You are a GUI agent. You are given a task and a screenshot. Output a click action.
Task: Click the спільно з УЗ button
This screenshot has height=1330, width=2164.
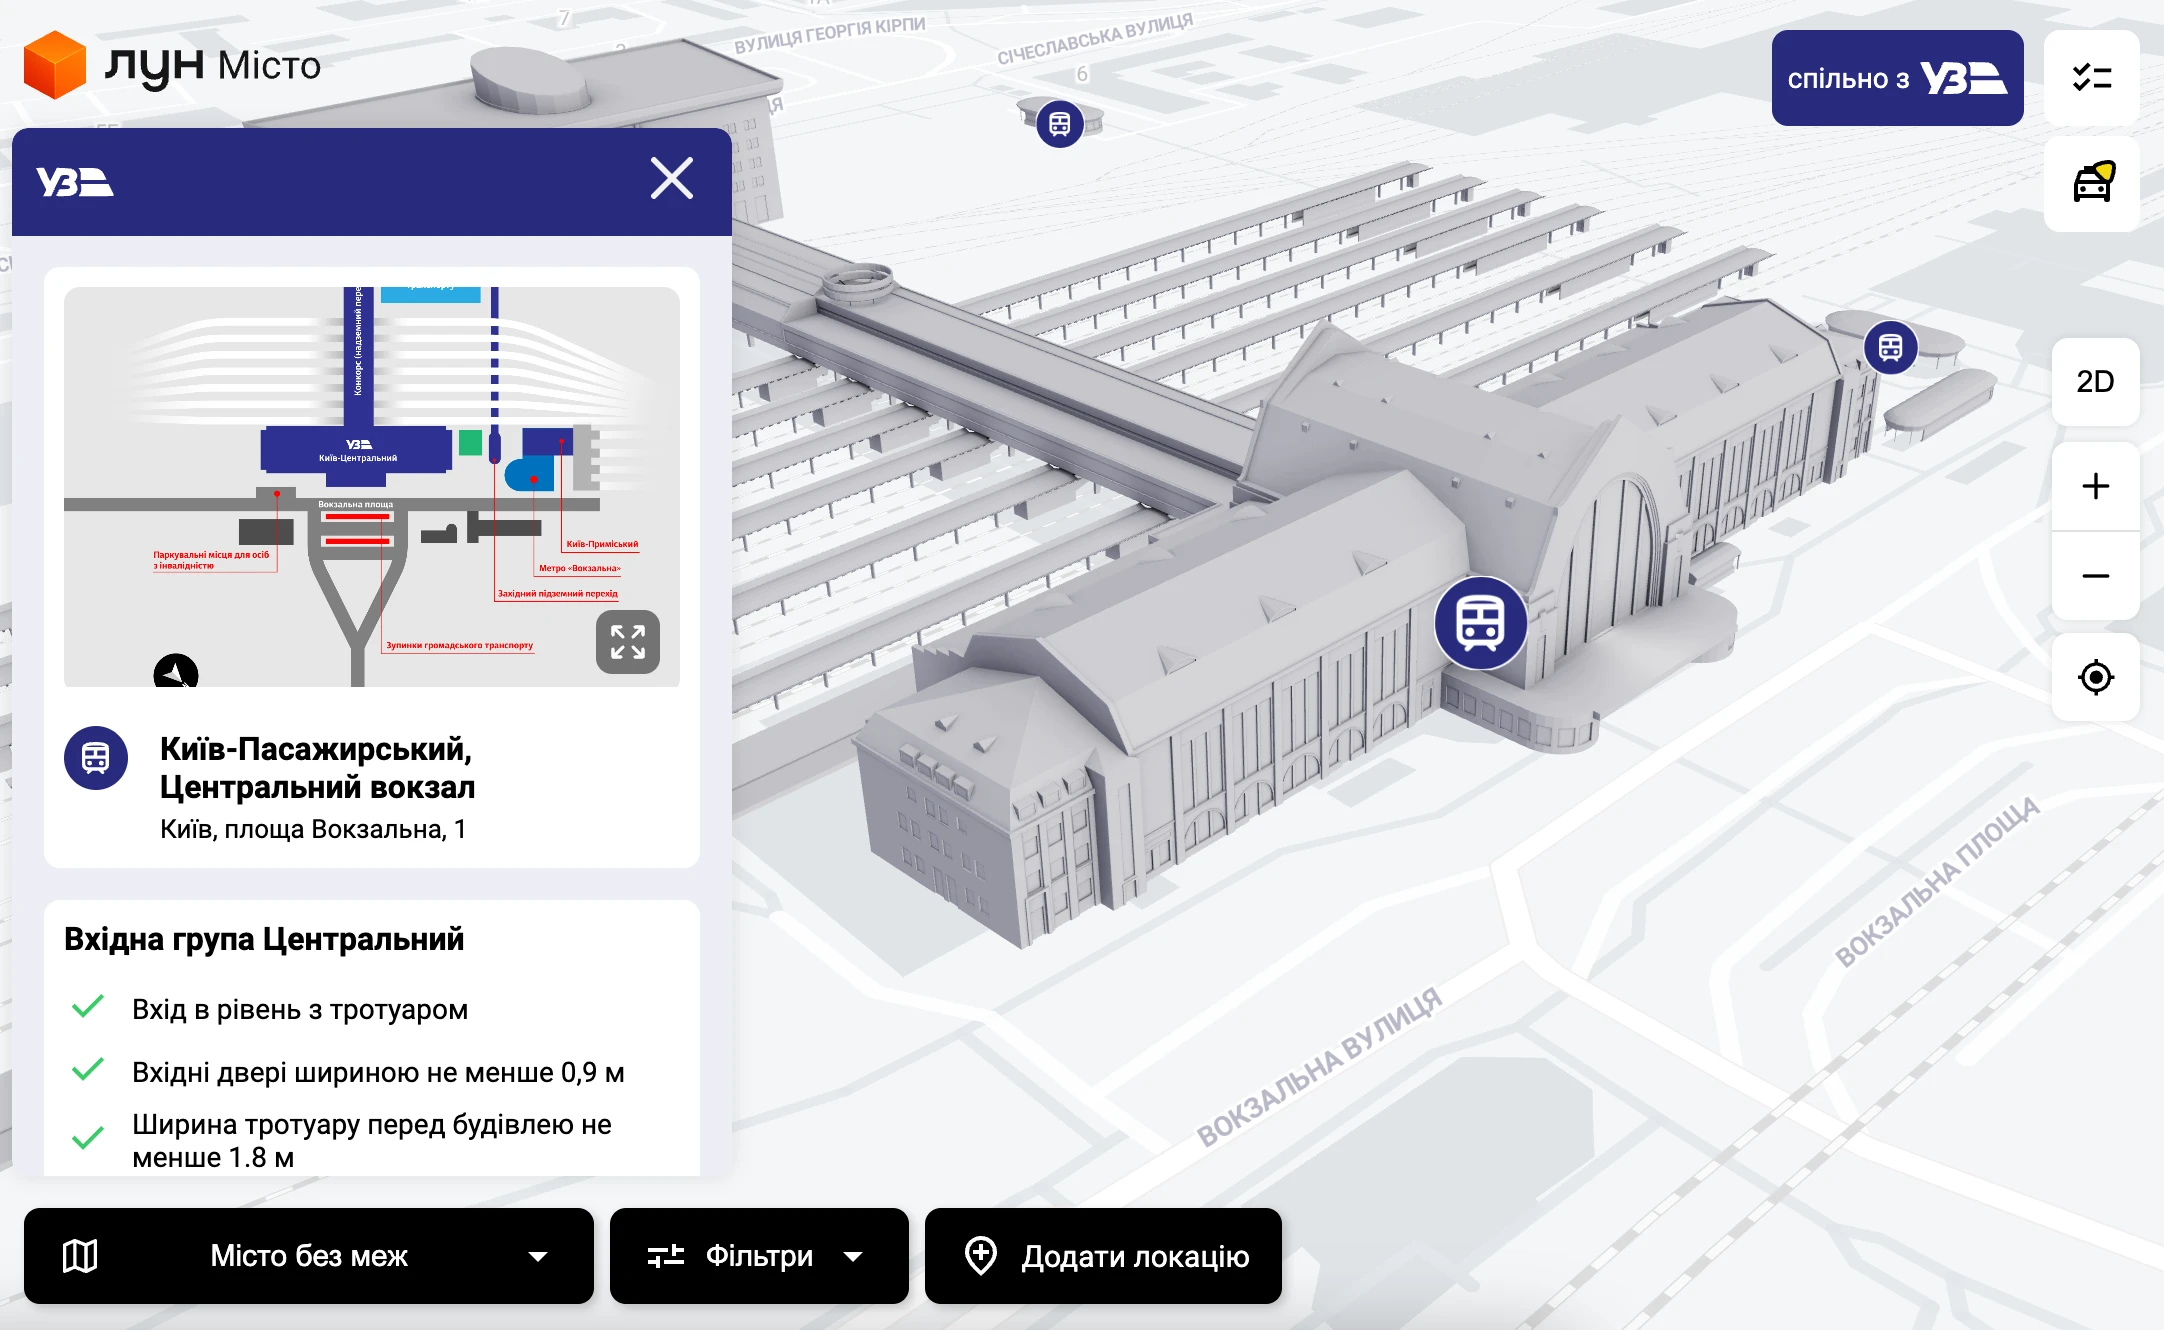[1896, 78]
